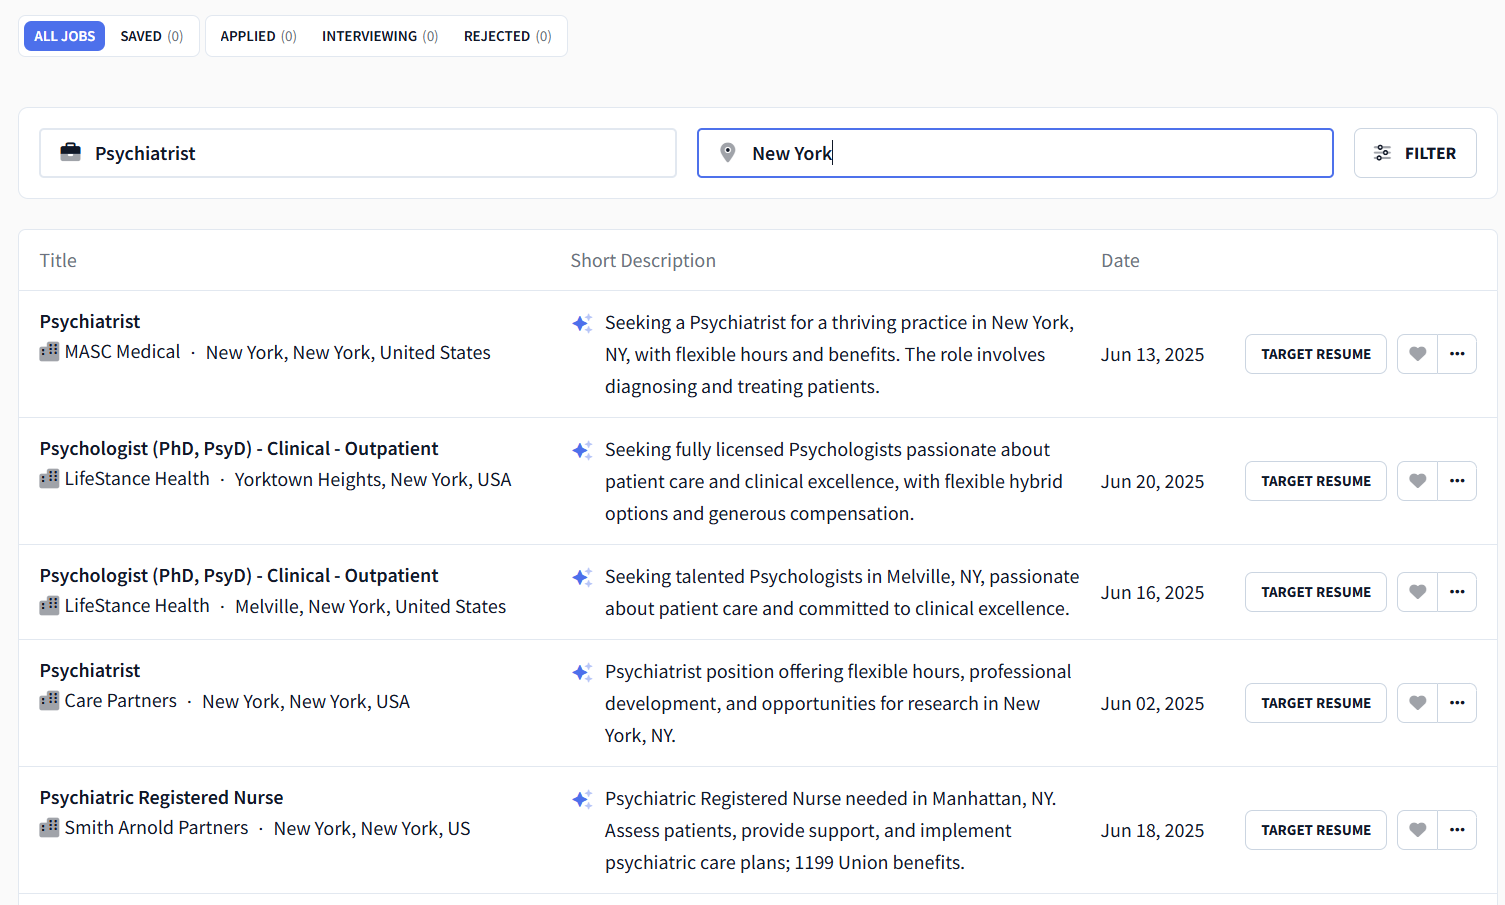Click TARGET RESUME on the MASC Medical job
This screenshot has width=1505, height=905.
[1315, 353]
